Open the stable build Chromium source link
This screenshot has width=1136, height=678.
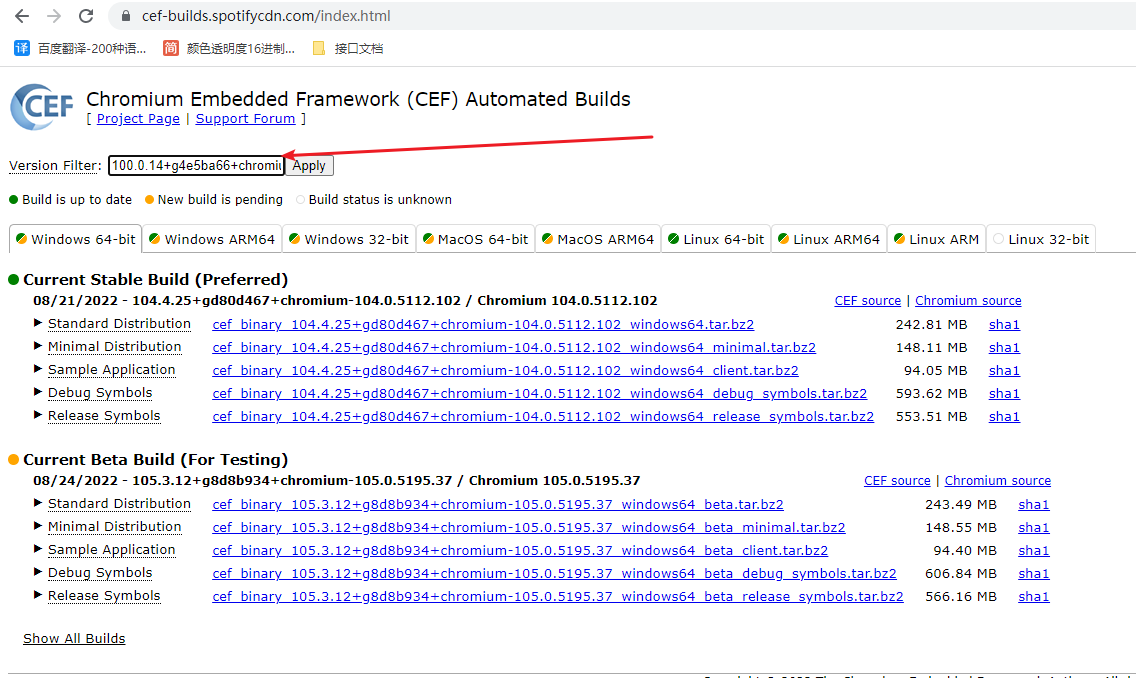coord(968,301)
